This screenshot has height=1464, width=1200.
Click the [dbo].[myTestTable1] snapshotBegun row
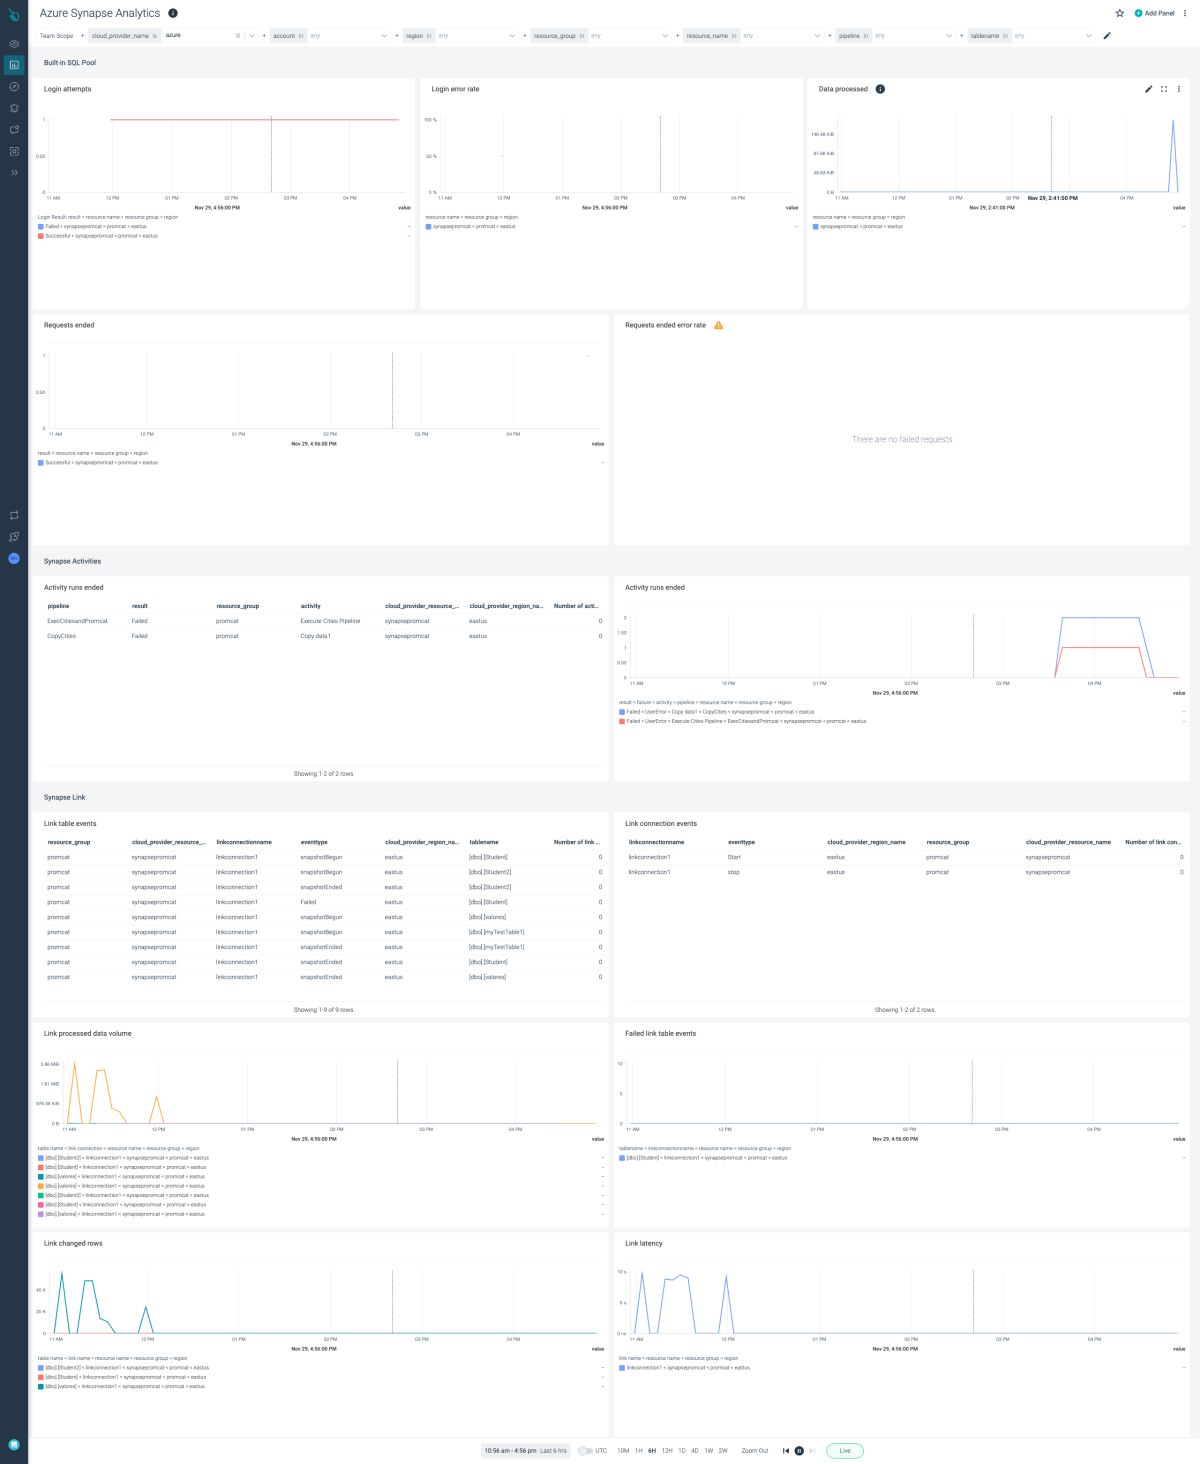(x=324, y=932)
